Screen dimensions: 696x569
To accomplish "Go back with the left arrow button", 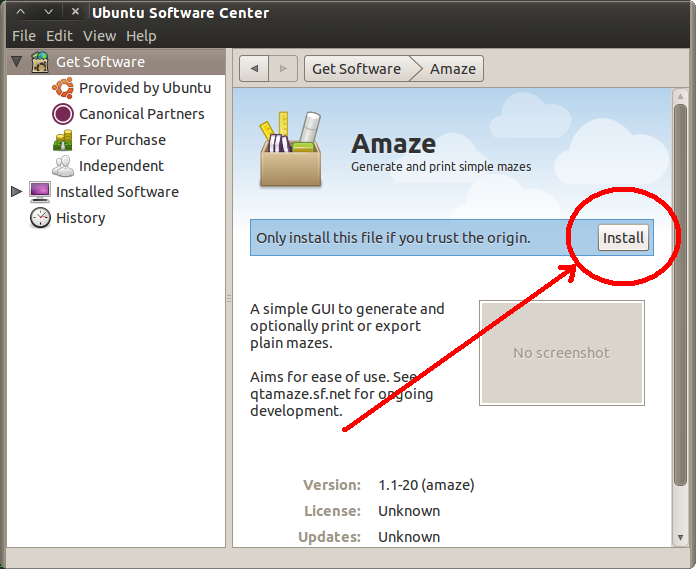I will point(254,69).
